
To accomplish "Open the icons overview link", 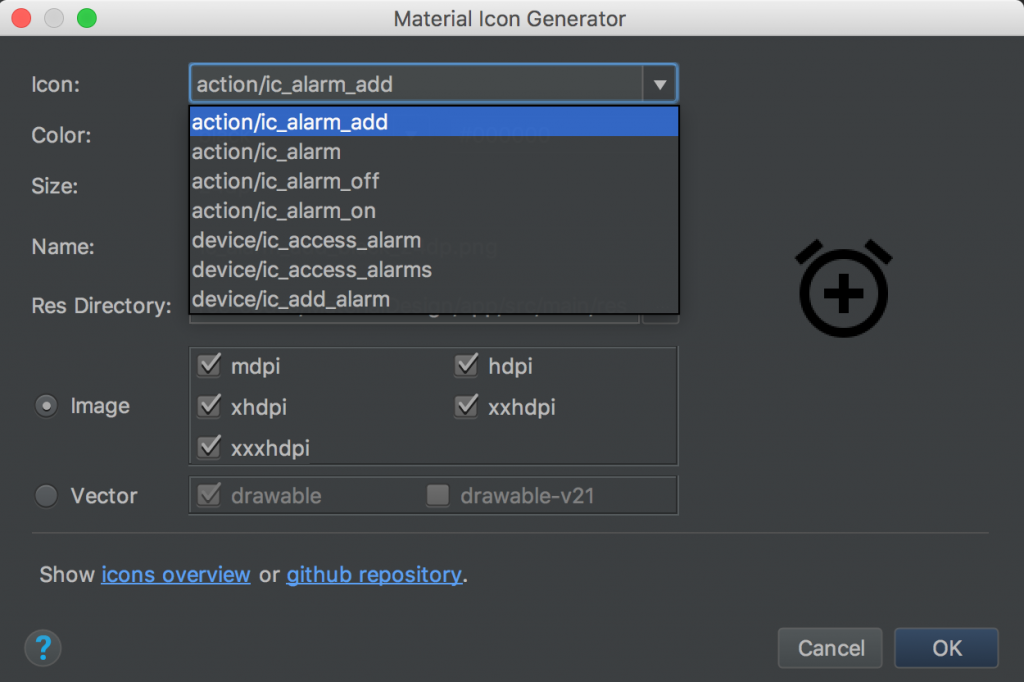I will tap(176, 575).
